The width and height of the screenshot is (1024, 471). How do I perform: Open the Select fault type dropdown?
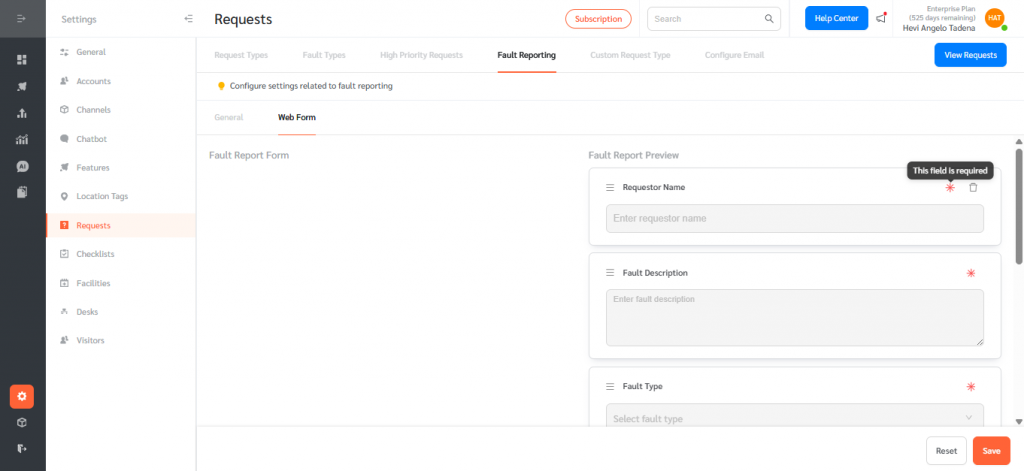794,418
